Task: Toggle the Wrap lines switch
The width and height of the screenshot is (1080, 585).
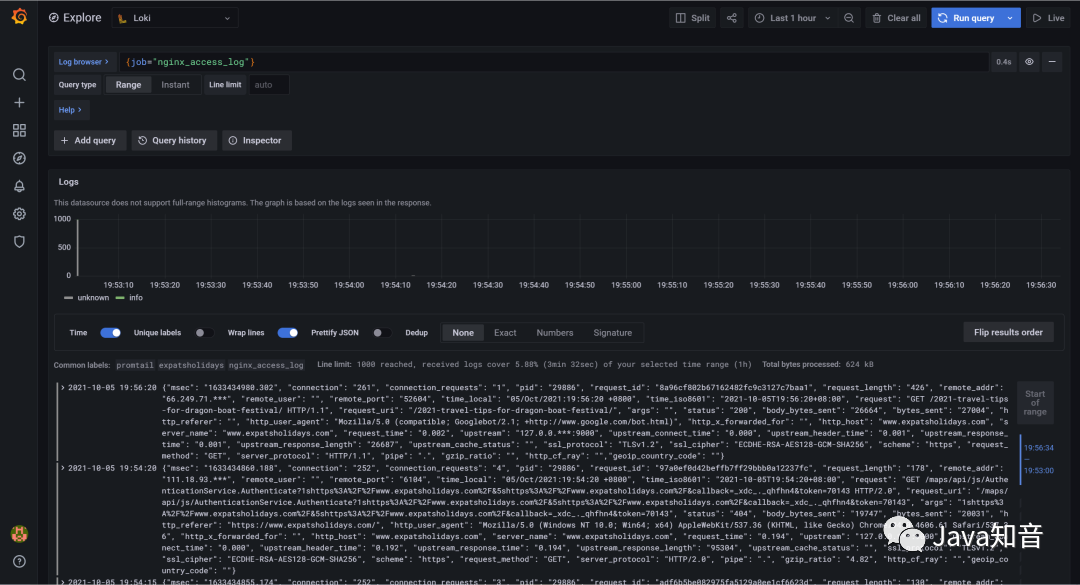Action: pos(288,333)
